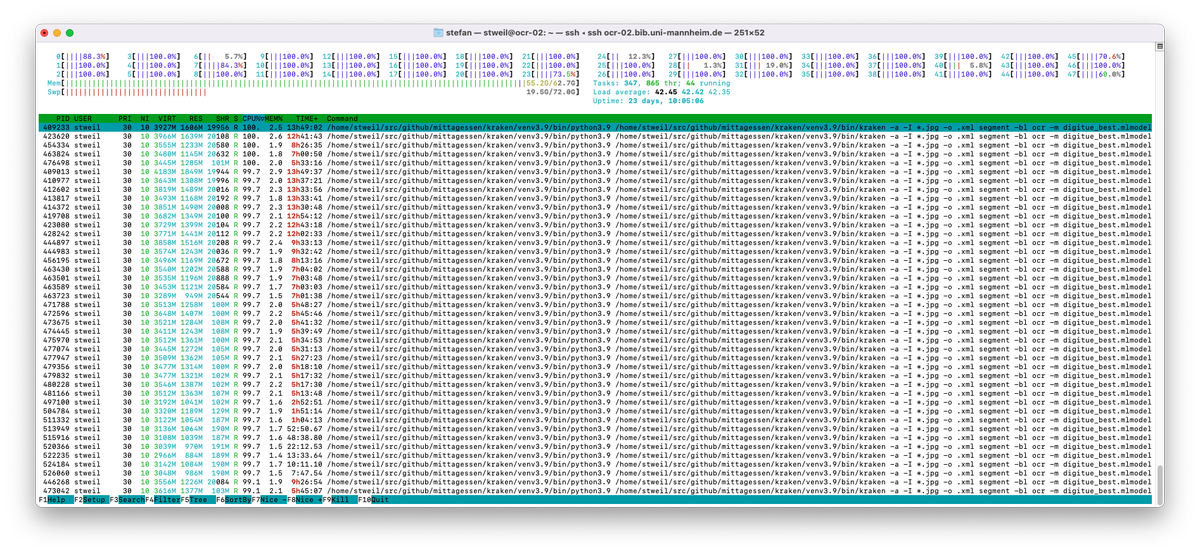1200x554 pixels.
Task: Select process row with PID 513949
Action: [594, 429]
